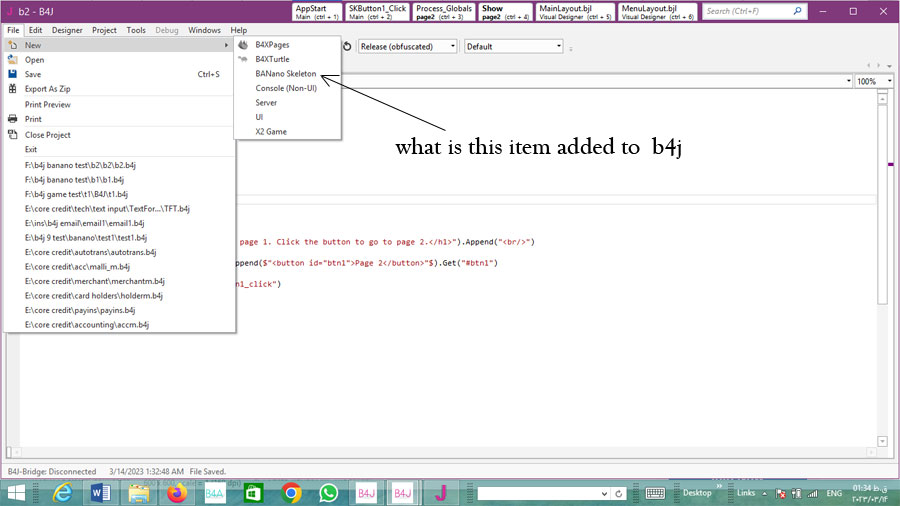The height and width of the screenshot is (506, 900).
Task: Open the Tools menu
Action: point(136,30)
